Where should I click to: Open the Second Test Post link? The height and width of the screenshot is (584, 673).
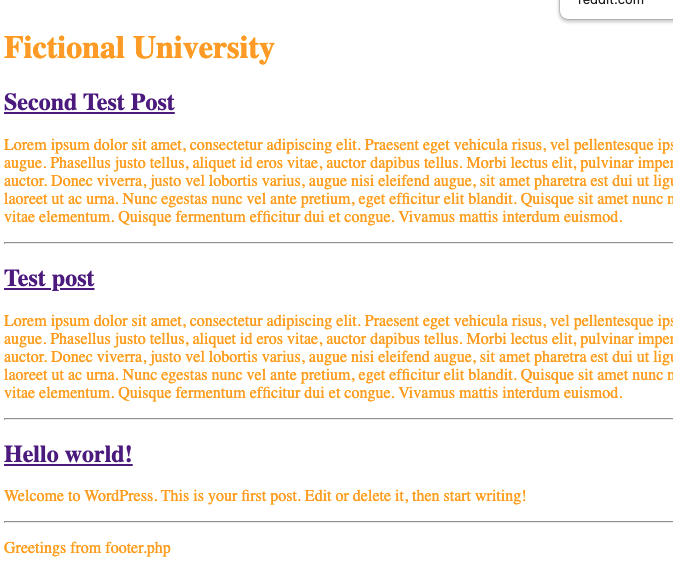[89, 103]
